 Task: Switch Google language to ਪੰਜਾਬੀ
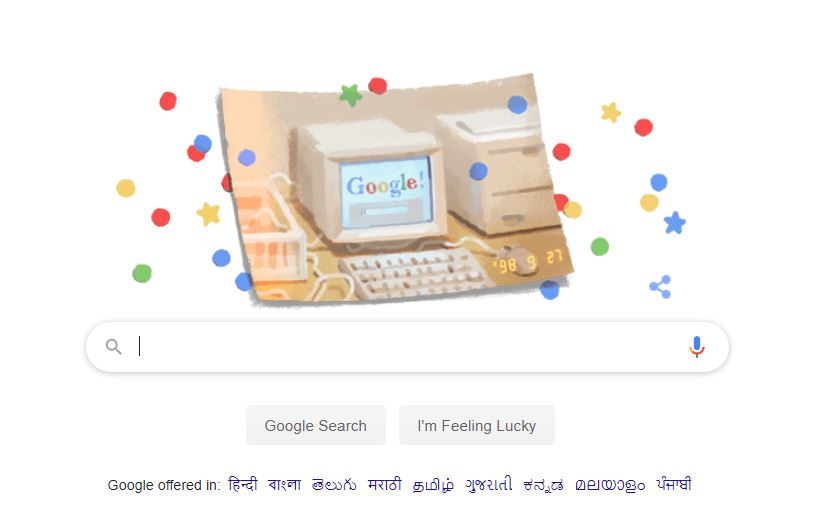(x=674, y=484)
